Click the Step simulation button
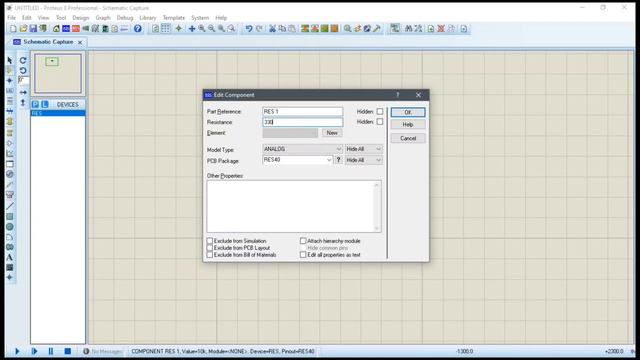640x360 pixels. (x=34, y=351)
